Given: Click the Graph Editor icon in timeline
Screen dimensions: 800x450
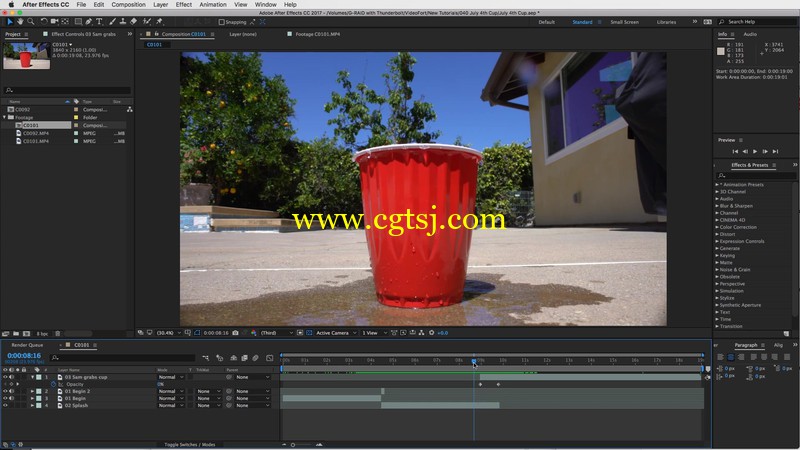Looking at the screenshot, I should 270,358.
